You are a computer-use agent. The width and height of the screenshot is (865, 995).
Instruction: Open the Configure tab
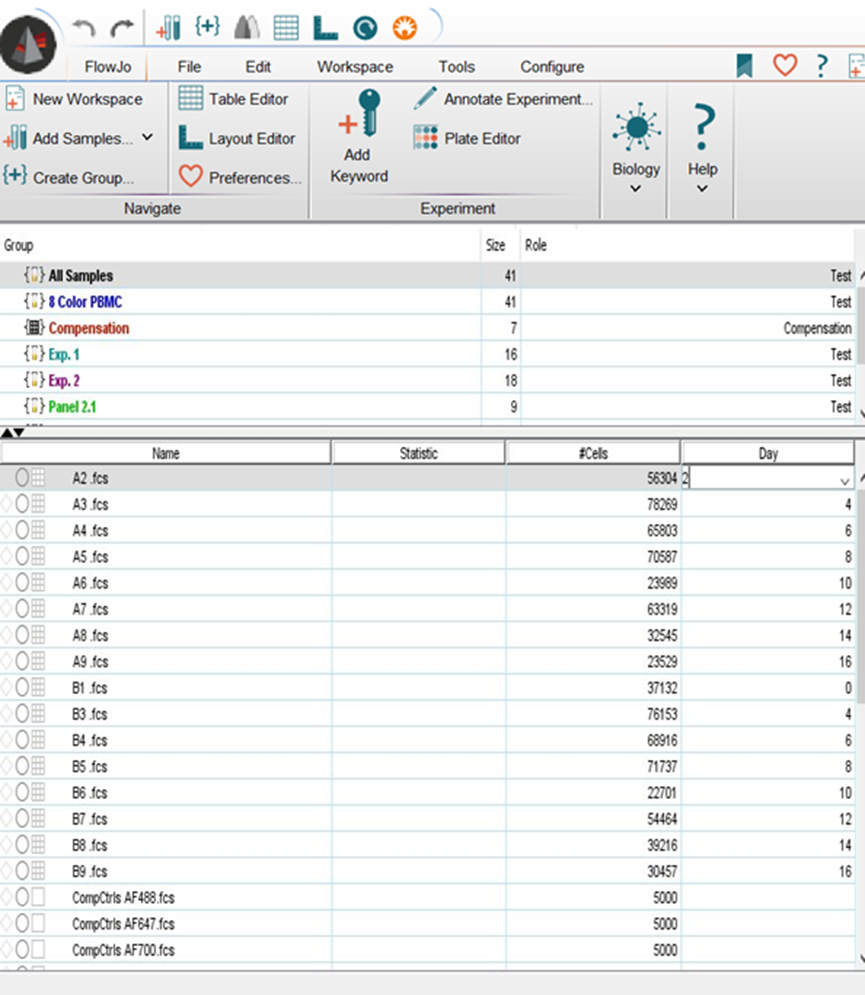pos(552,67)
